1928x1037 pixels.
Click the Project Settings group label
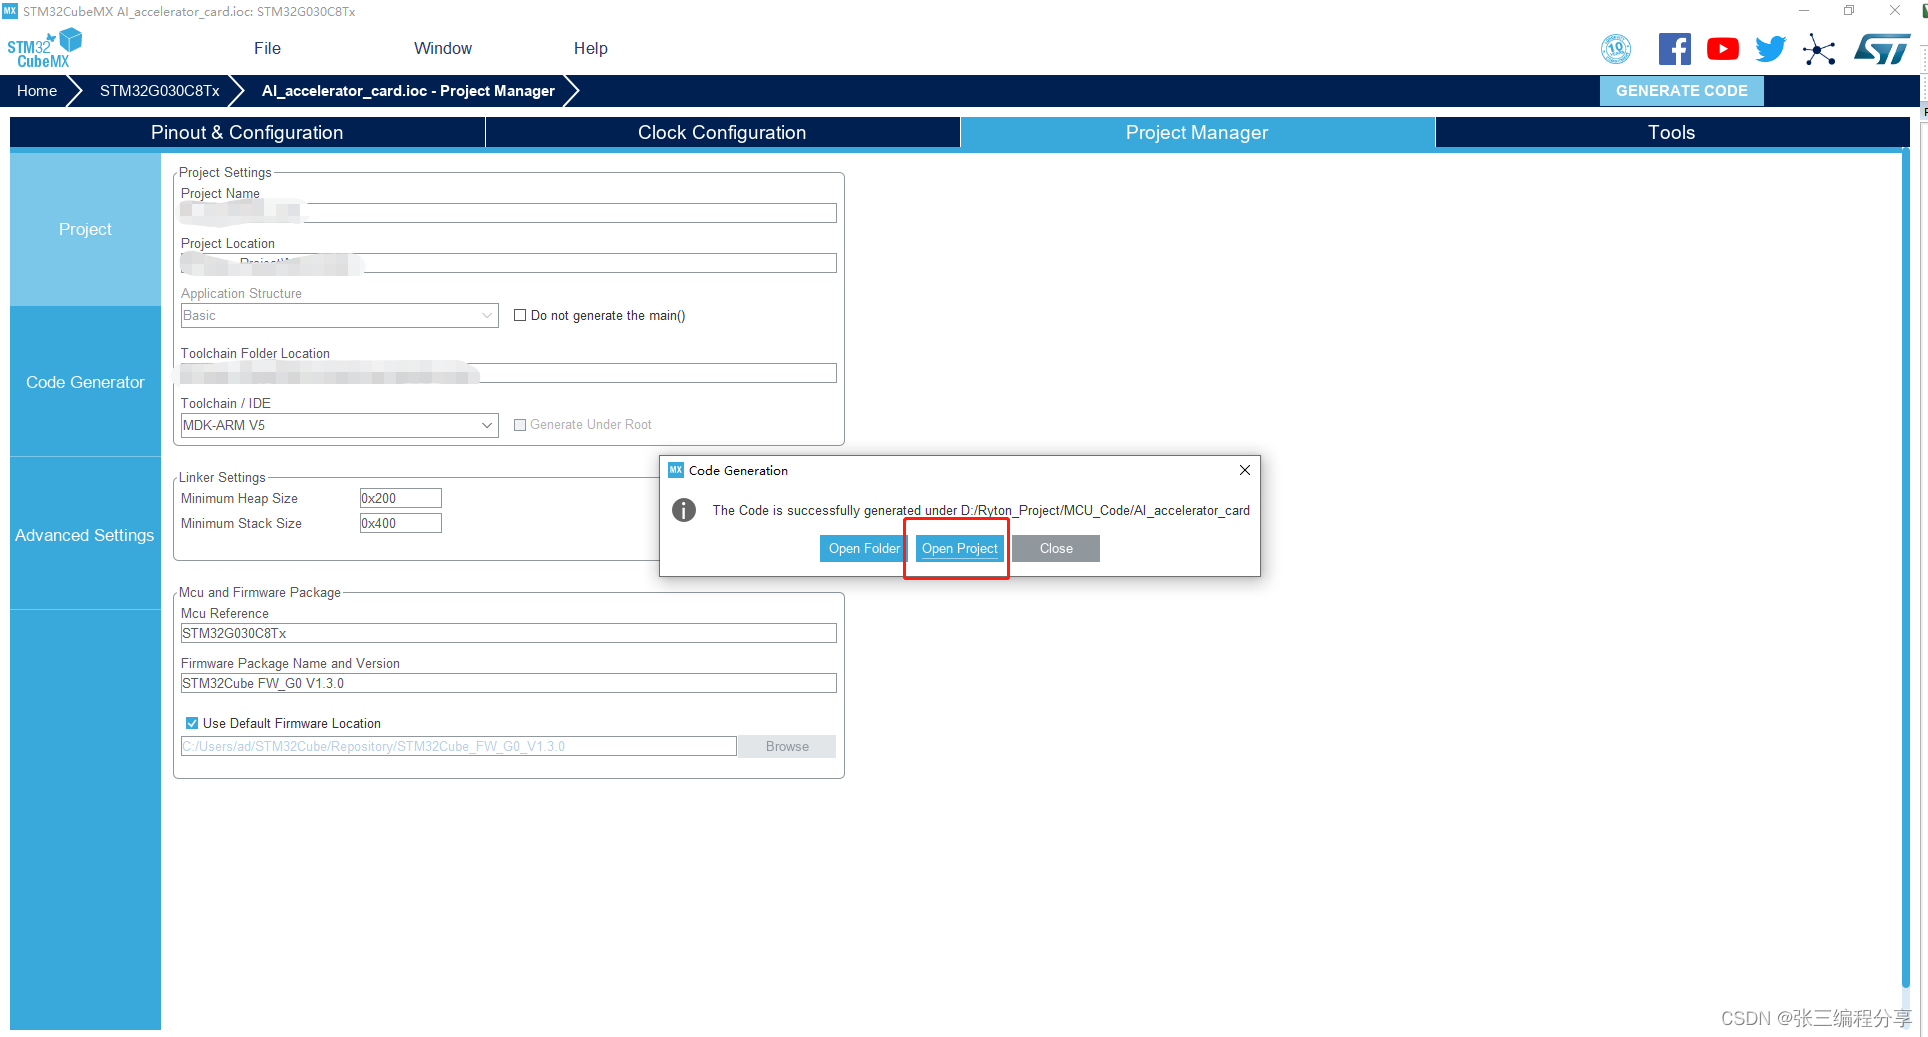[225, 172]
